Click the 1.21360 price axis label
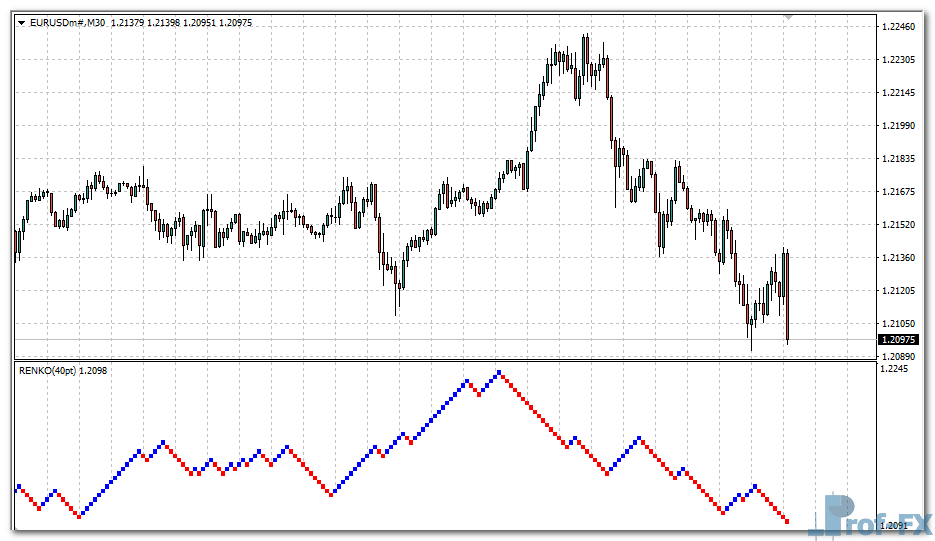This screenshot has width=935, height=541. click(899, 258)
